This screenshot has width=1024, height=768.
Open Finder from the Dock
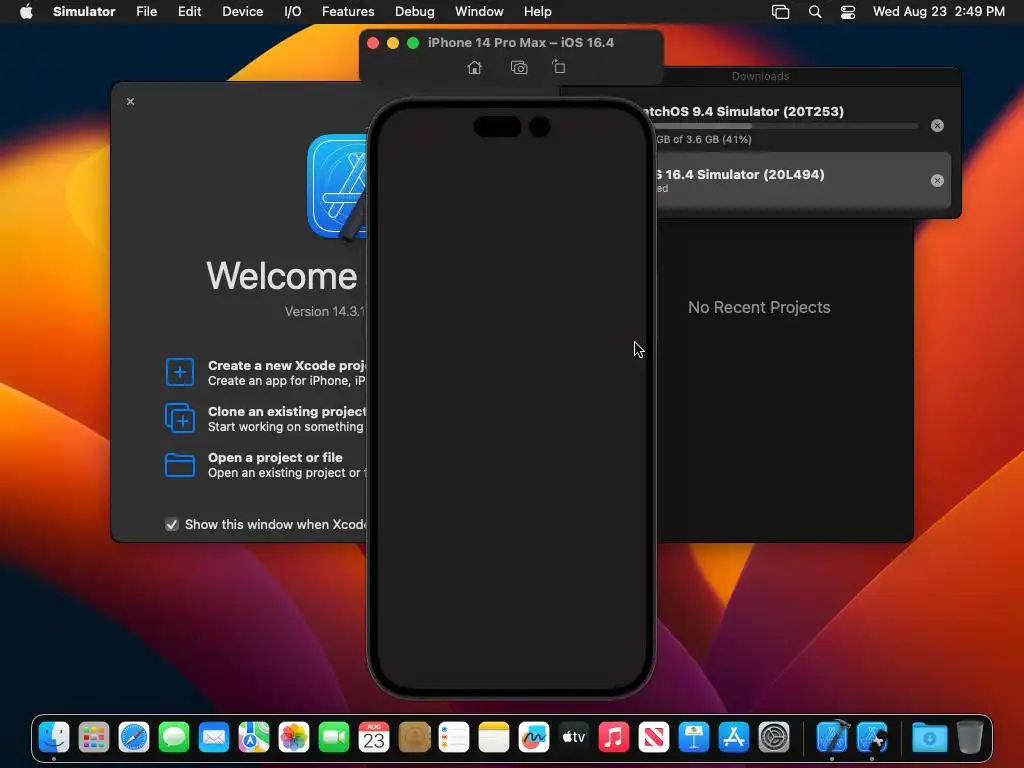[54, 737]
